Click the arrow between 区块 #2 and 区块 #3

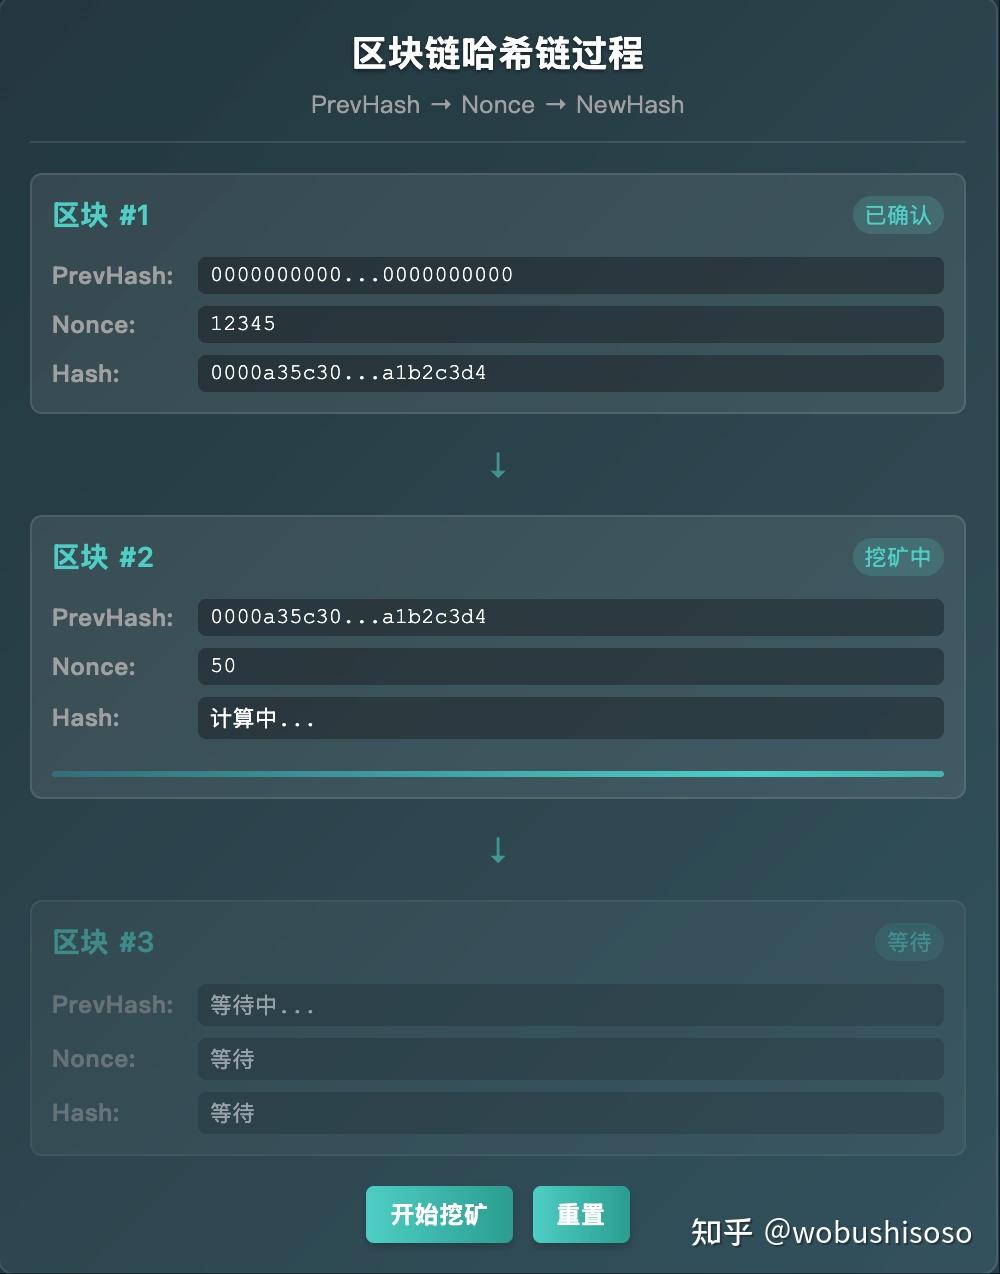coord(497,849)
